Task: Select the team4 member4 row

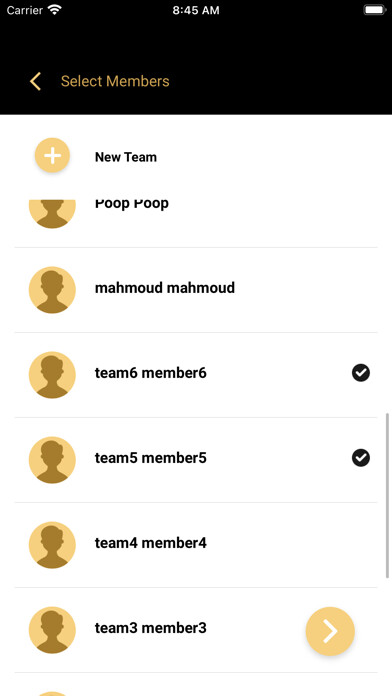Action: [196, 545]
